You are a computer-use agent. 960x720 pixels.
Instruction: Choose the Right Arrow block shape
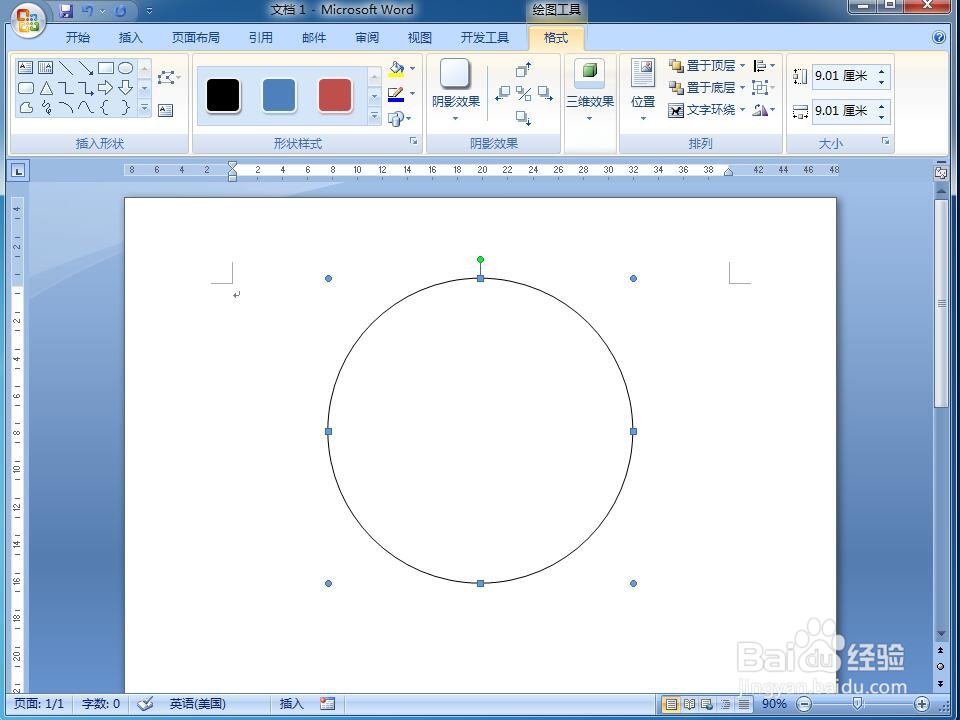pyautogui.click(x=106, y=88)
